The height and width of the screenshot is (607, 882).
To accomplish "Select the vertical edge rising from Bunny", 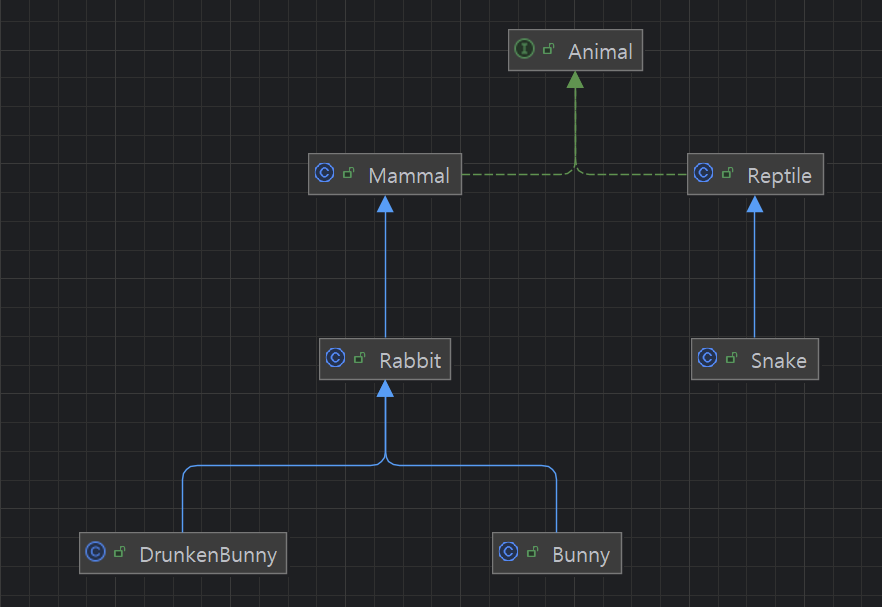I will click(556, 503).
